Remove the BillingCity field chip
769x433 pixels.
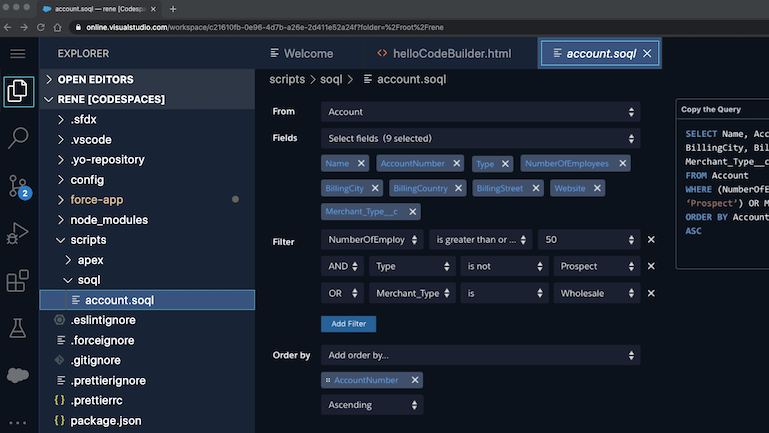tap(375, 188)
